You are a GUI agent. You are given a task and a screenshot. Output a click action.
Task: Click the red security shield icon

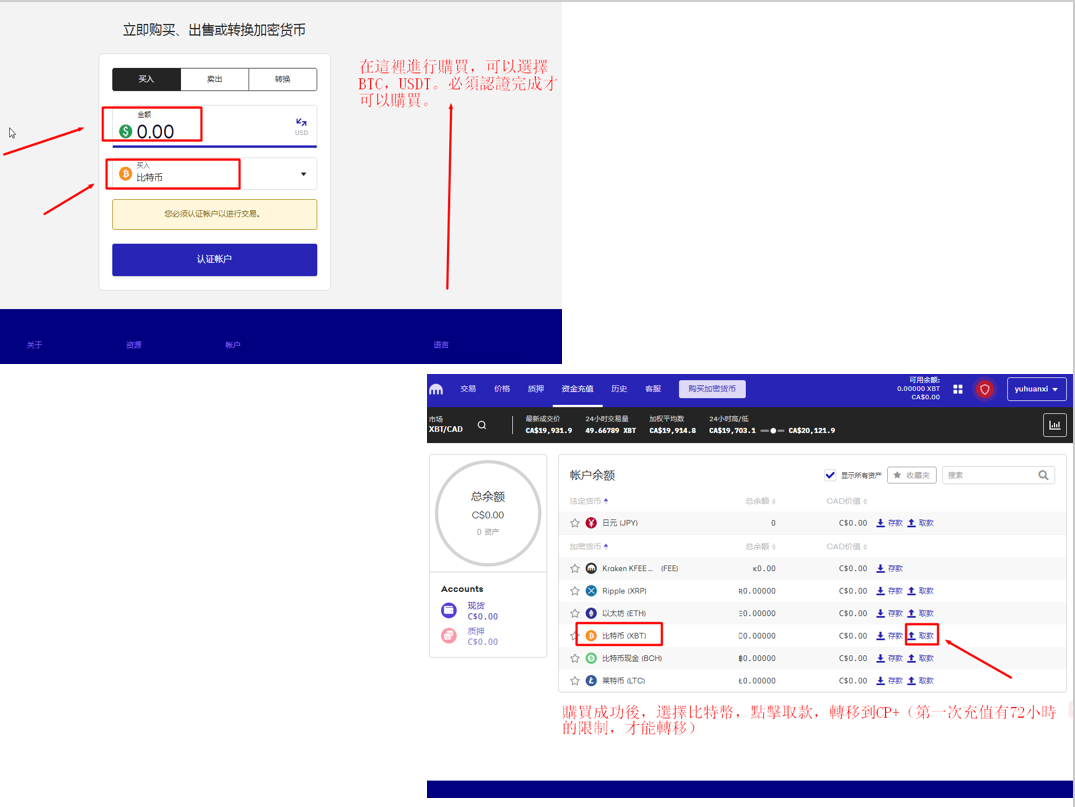(984, 389)
